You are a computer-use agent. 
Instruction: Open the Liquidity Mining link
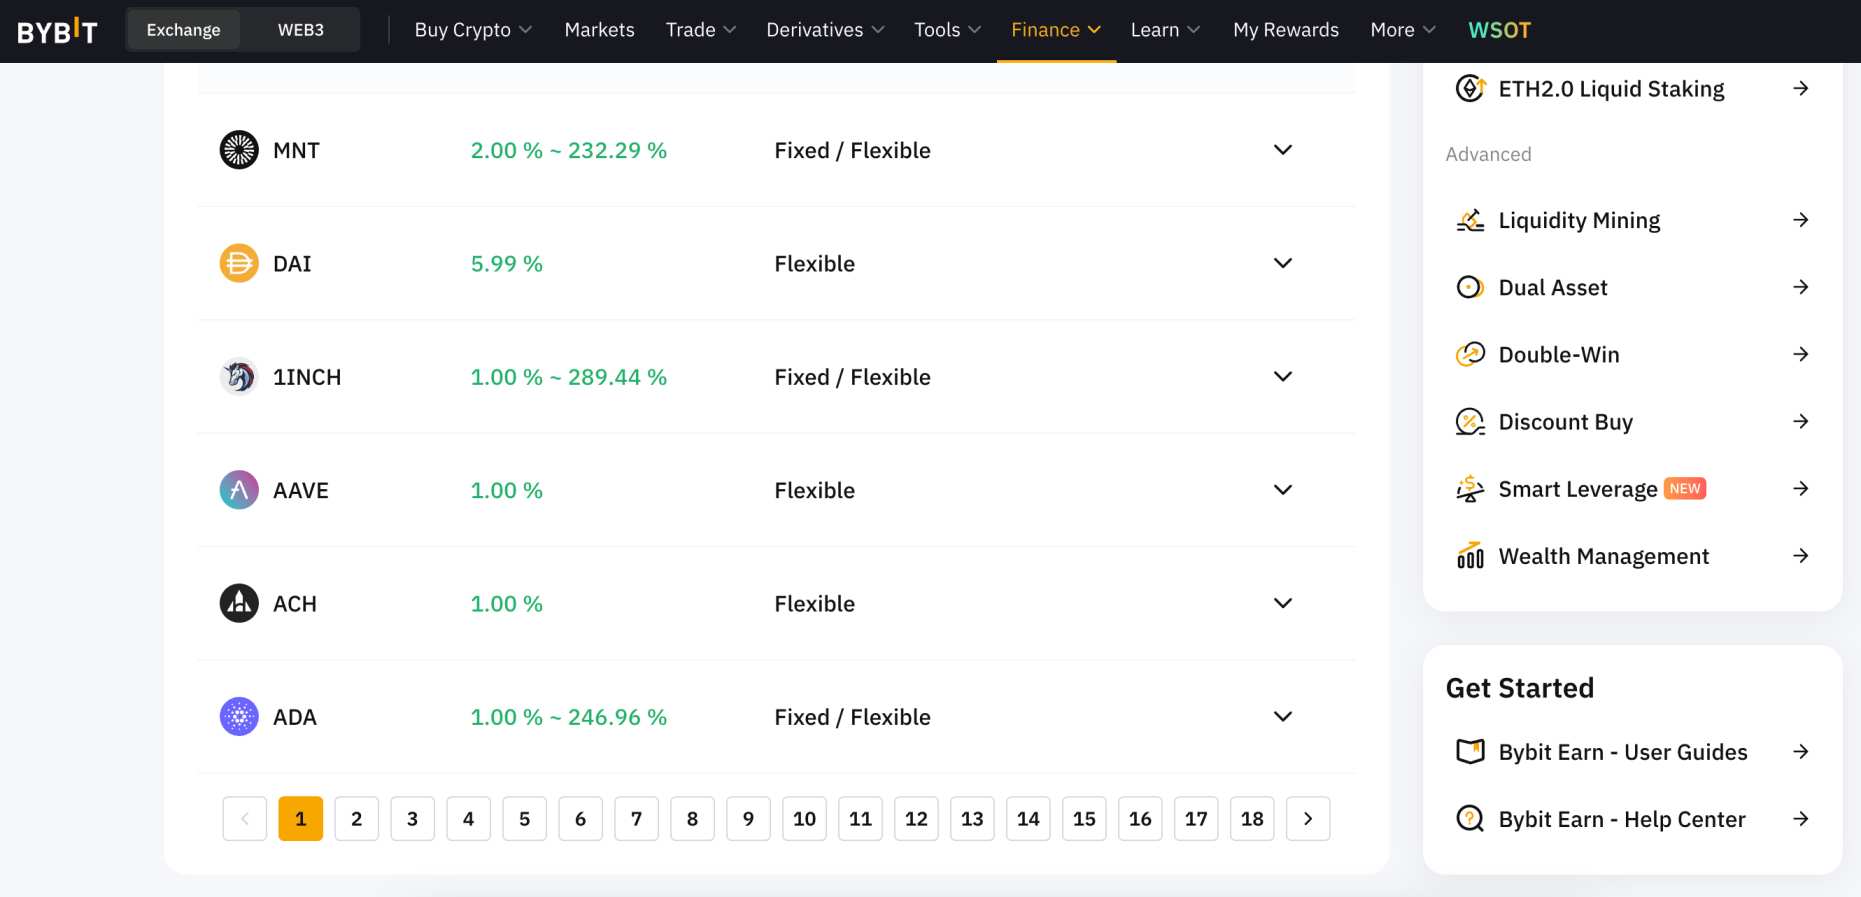[x=1579, y=220]
